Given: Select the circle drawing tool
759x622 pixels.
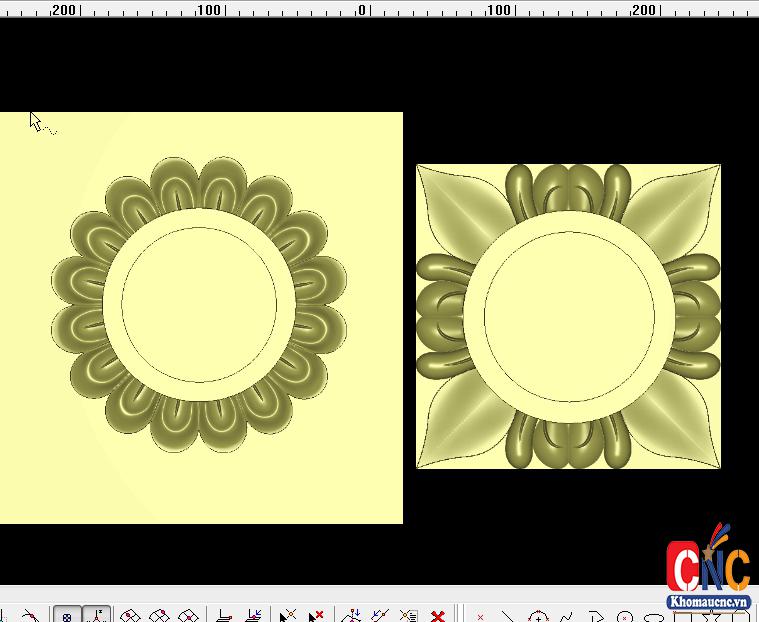Looking at the screenshot, I should [625, 616].
